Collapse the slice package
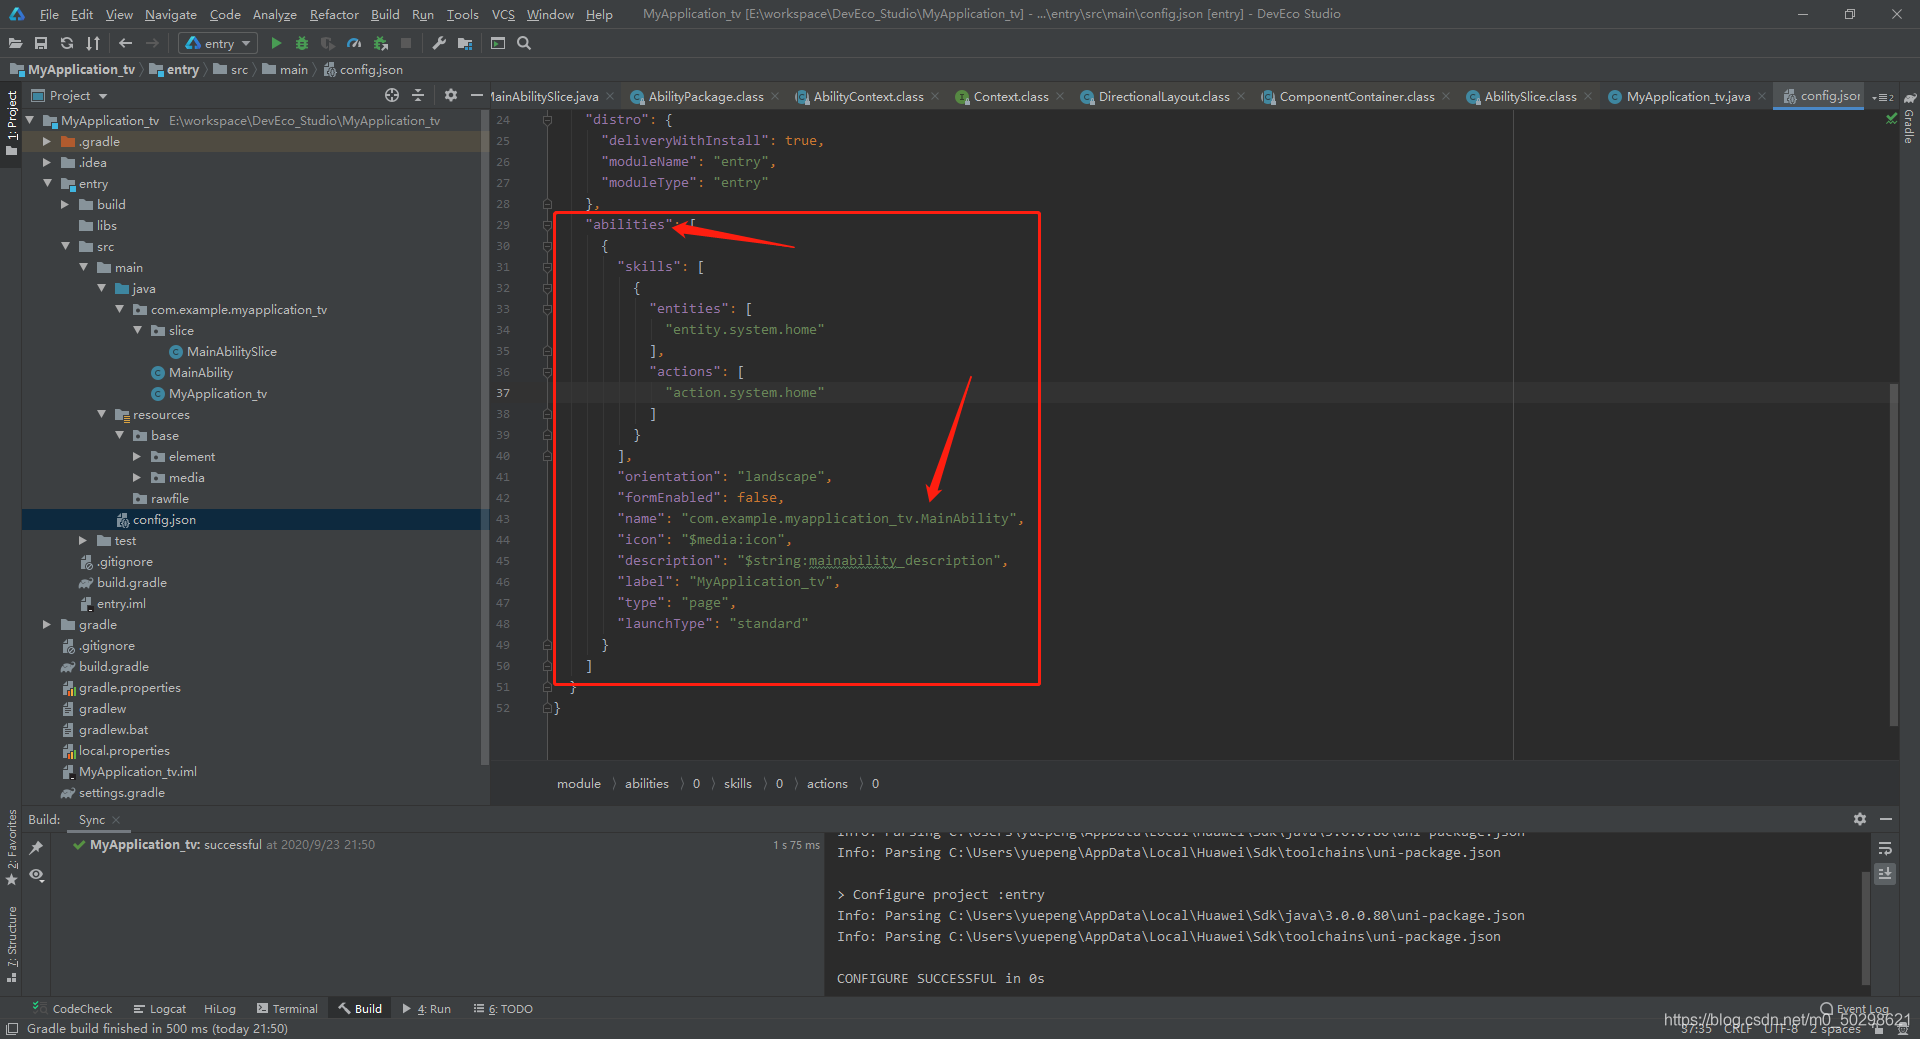 [137, 331]
